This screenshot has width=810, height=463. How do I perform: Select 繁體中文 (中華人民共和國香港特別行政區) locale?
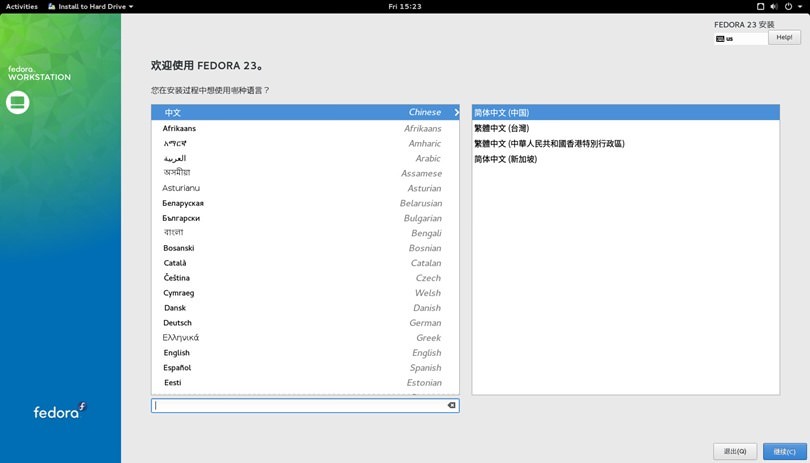[626, 144]
